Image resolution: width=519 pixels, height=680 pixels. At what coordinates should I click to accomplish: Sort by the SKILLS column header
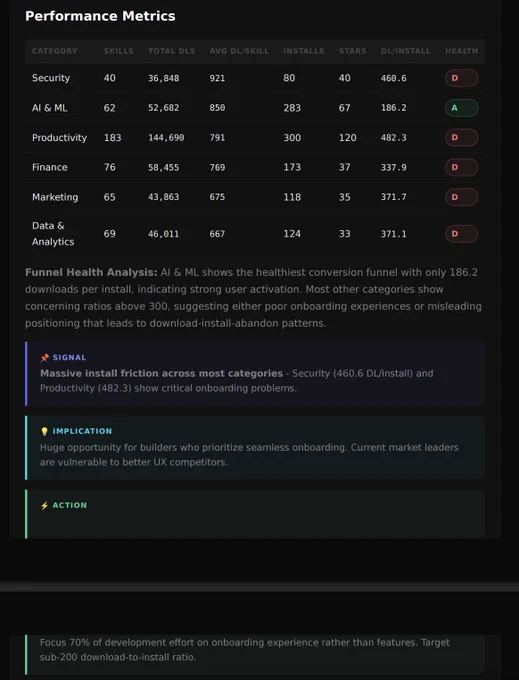click(118, 51)
